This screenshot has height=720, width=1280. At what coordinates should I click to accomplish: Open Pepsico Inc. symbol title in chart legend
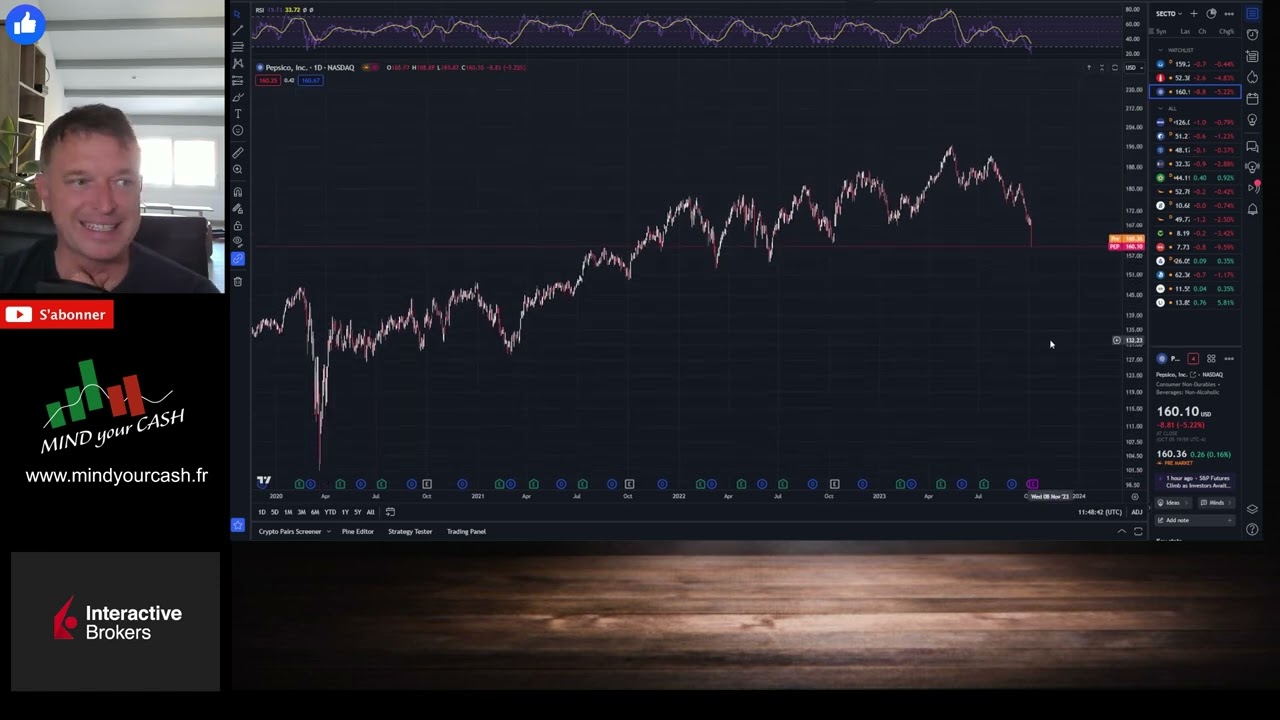(x=309, y=67)
